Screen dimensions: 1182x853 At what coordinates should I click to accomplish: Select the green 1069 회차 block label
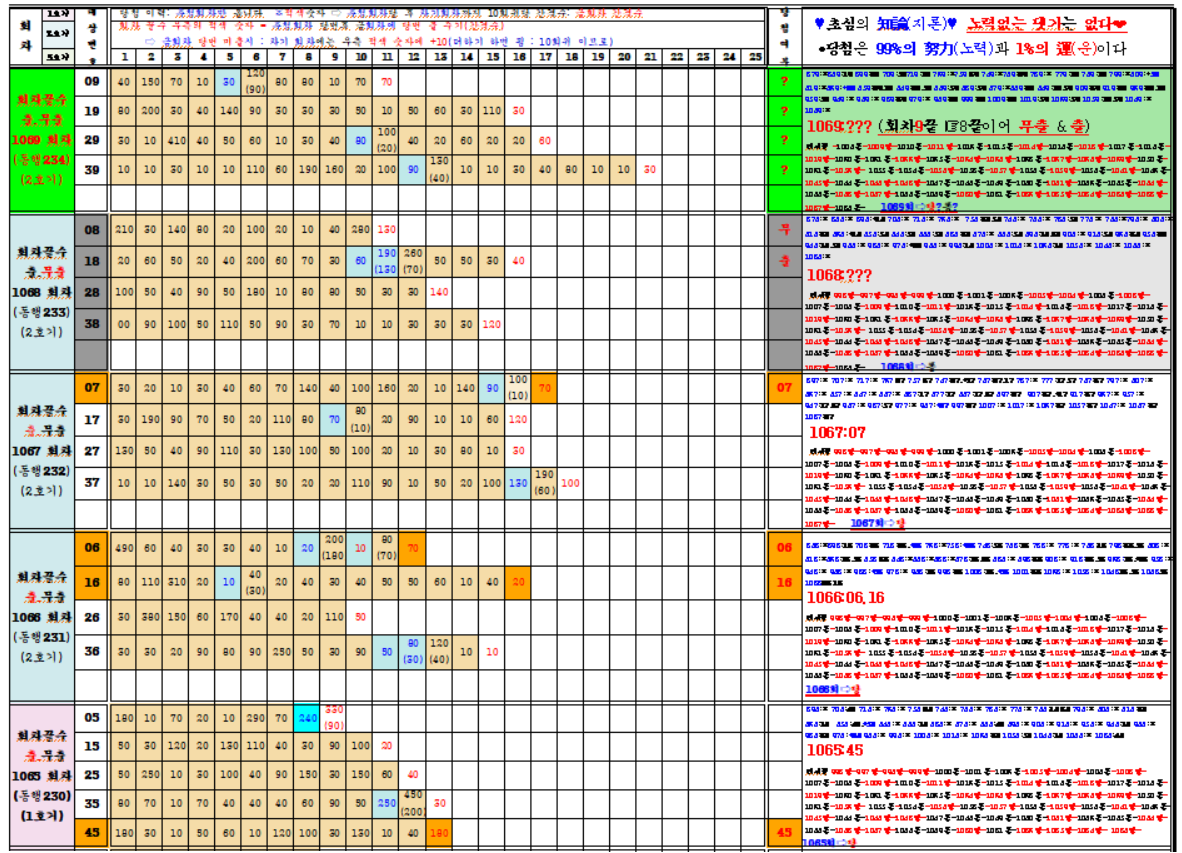tap(41, 138)
